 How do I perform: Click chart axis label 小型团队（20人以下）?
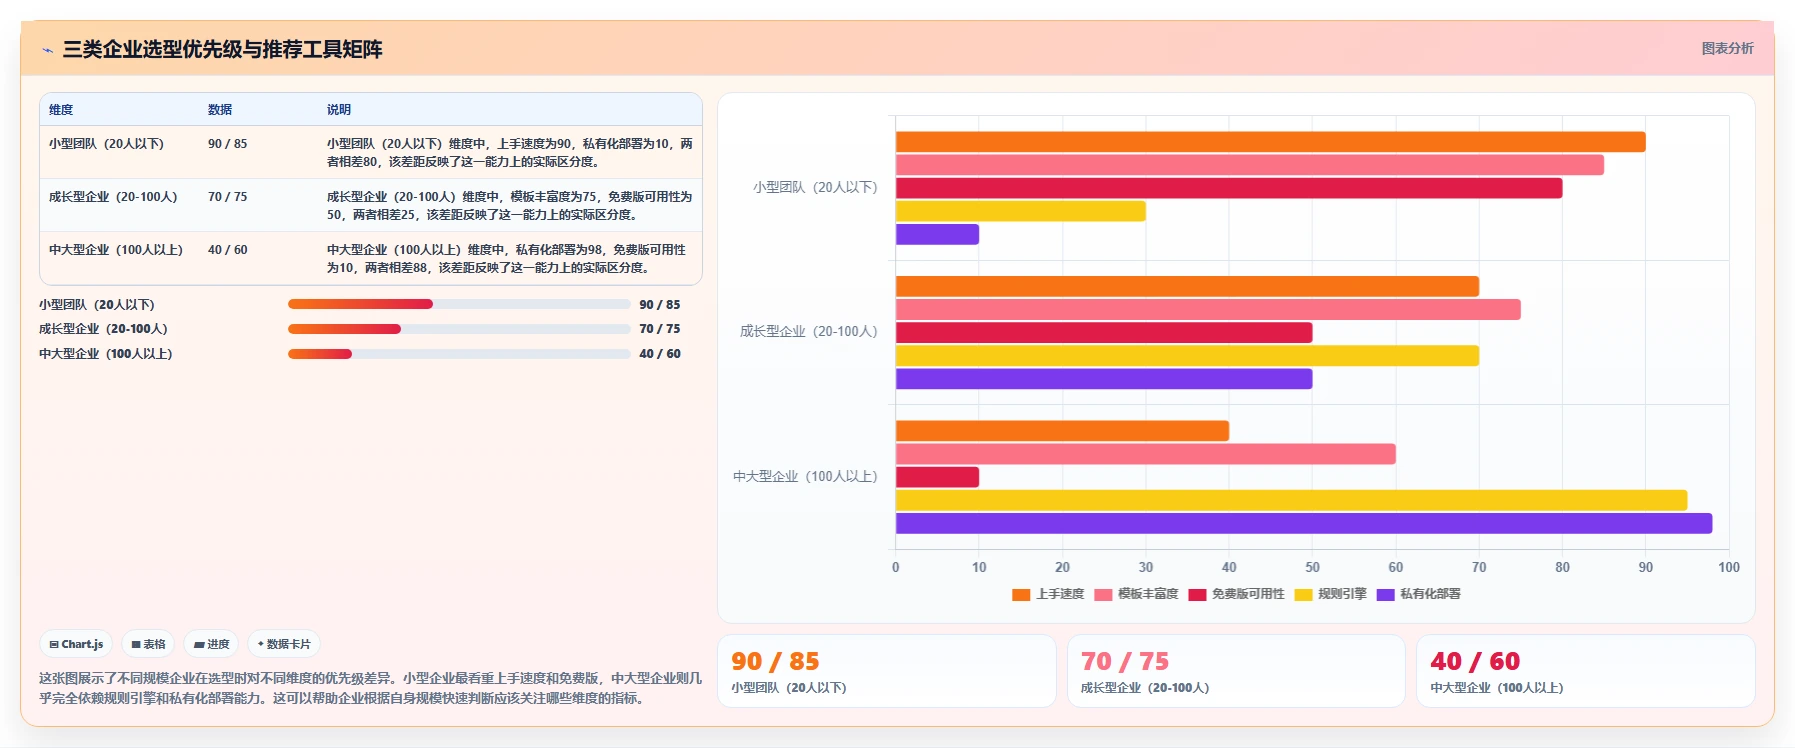click(815, 187)
